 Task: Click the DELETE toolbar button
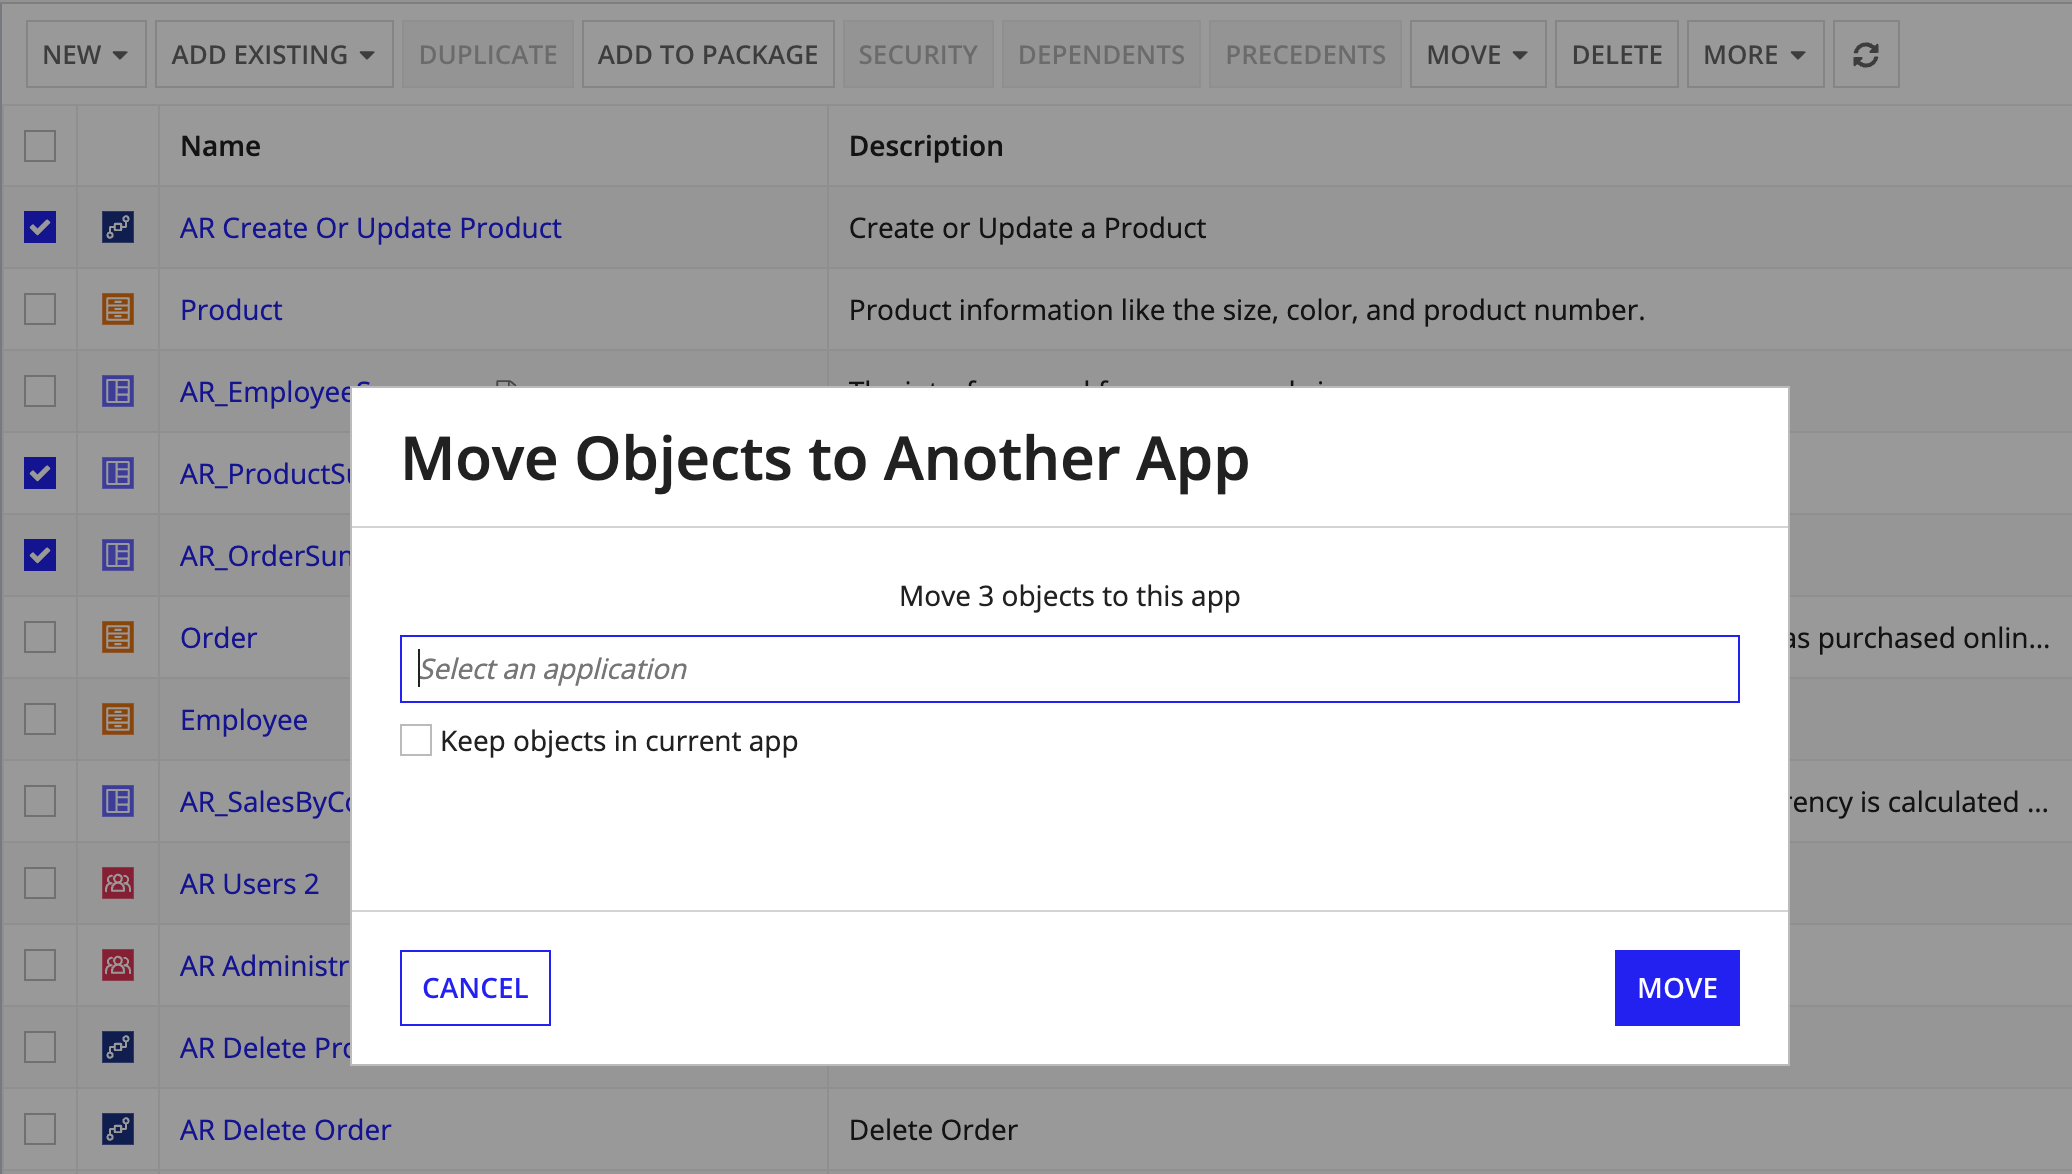click(1617, 55)
